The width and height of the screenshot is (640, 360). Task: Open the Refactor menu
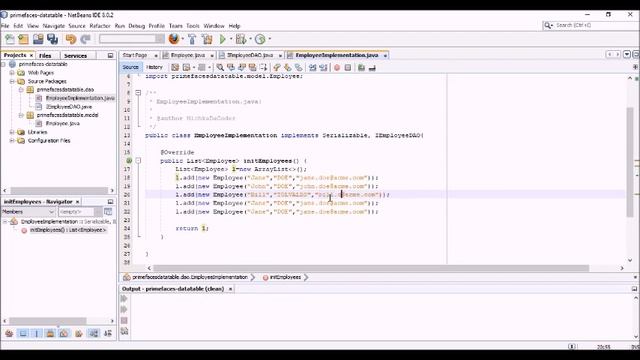pyautogui.click(x=100, y=26)
